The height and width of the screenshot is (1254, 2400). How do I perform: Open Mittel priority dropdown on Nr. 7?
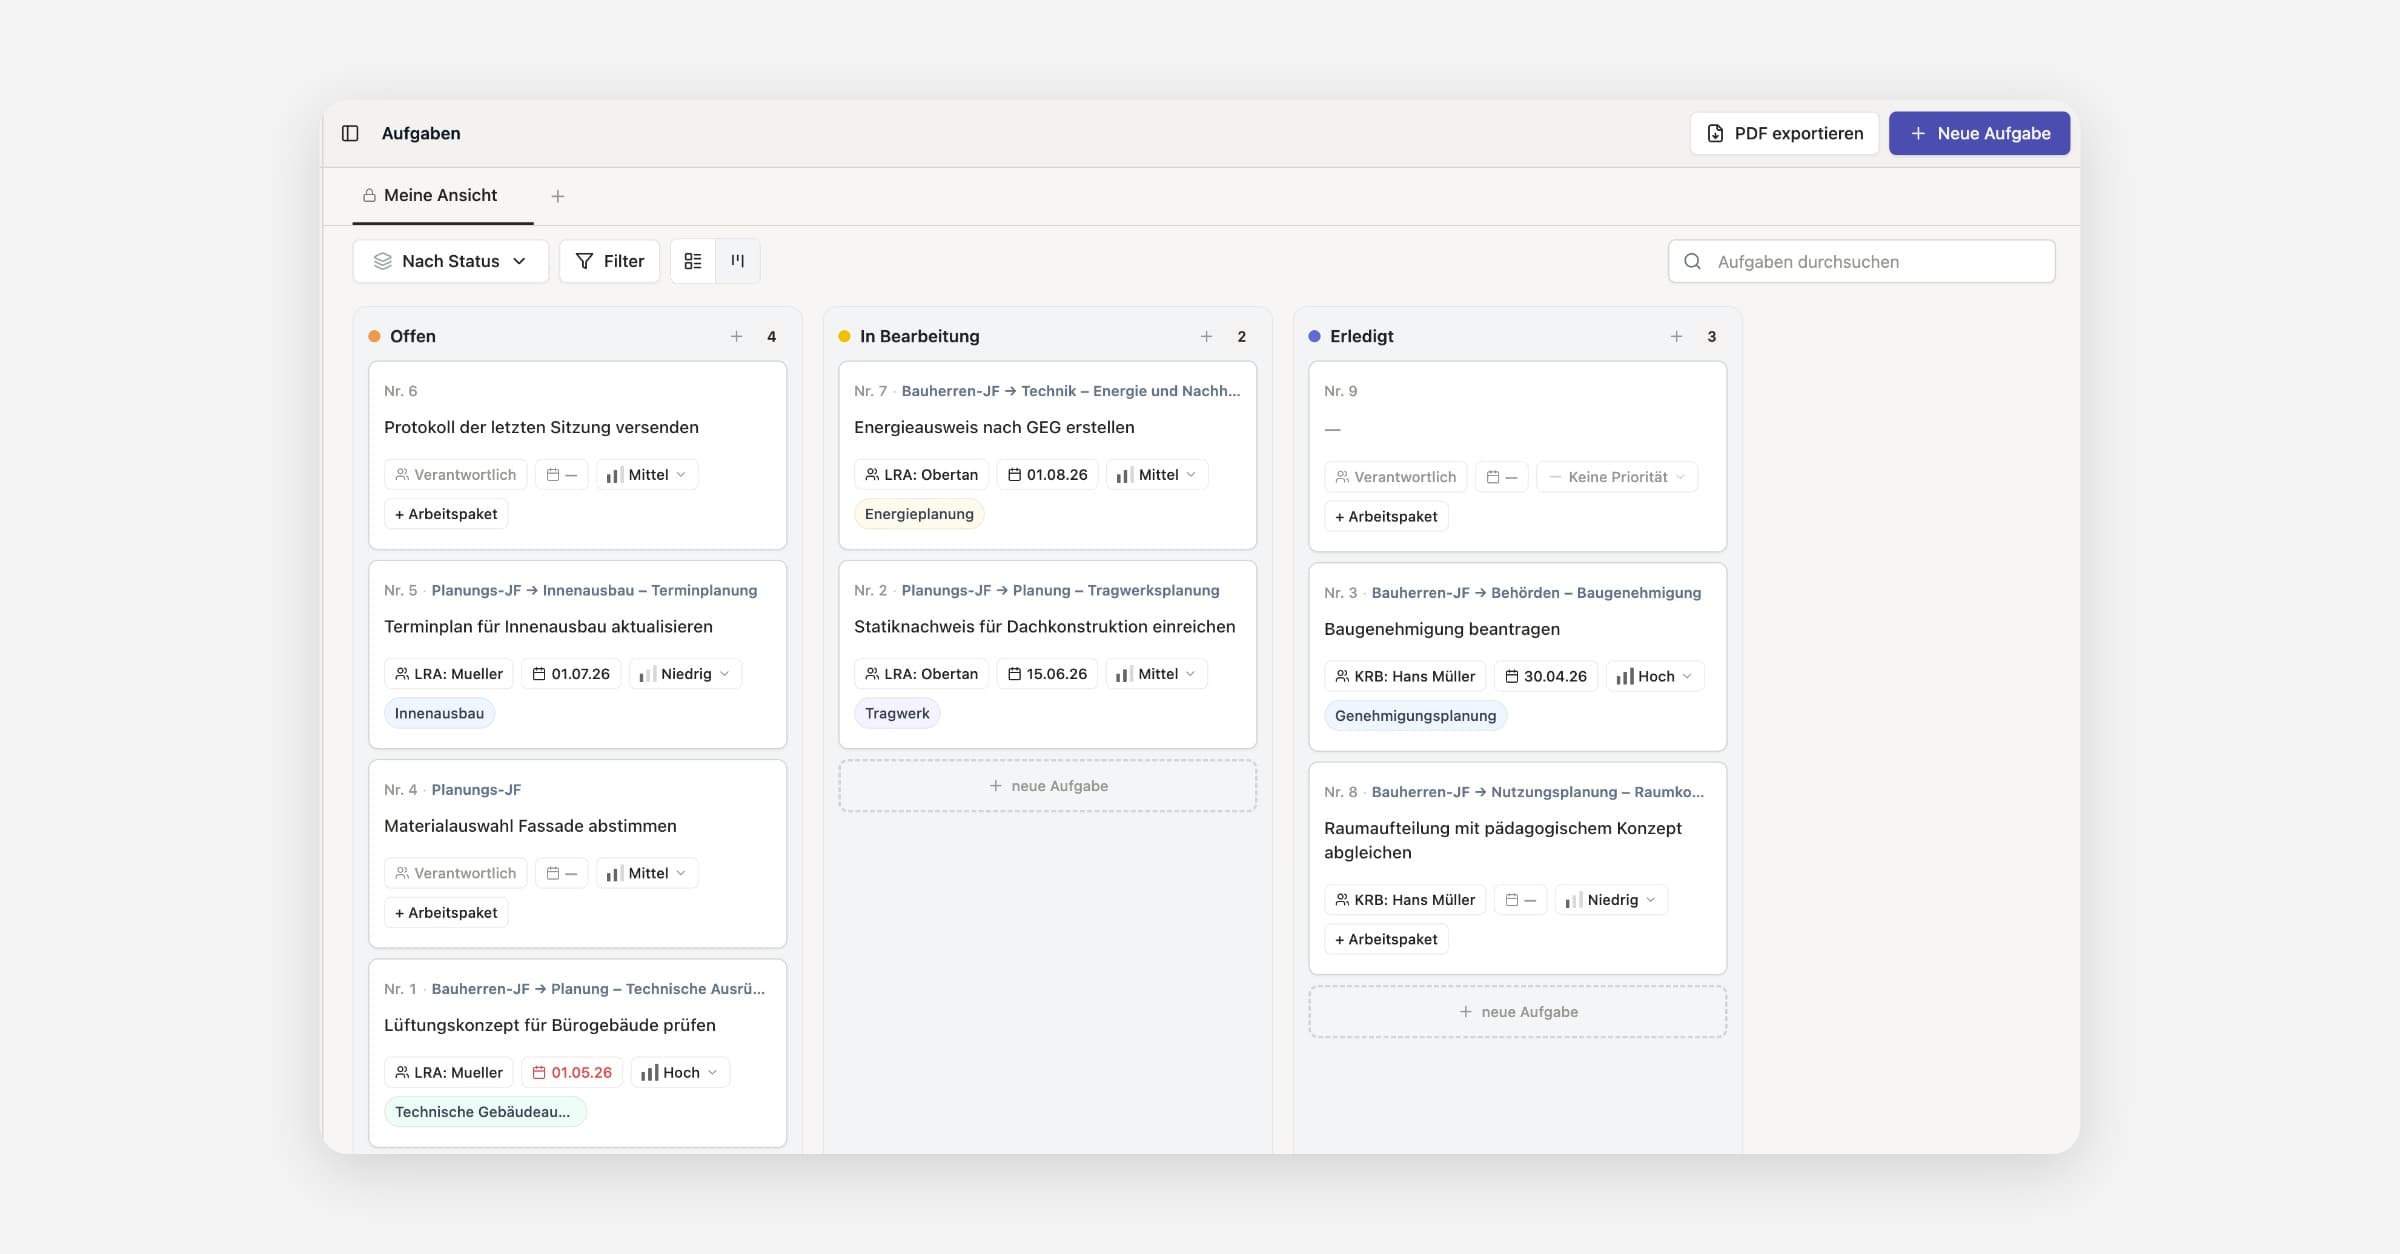pos(1157,474)
